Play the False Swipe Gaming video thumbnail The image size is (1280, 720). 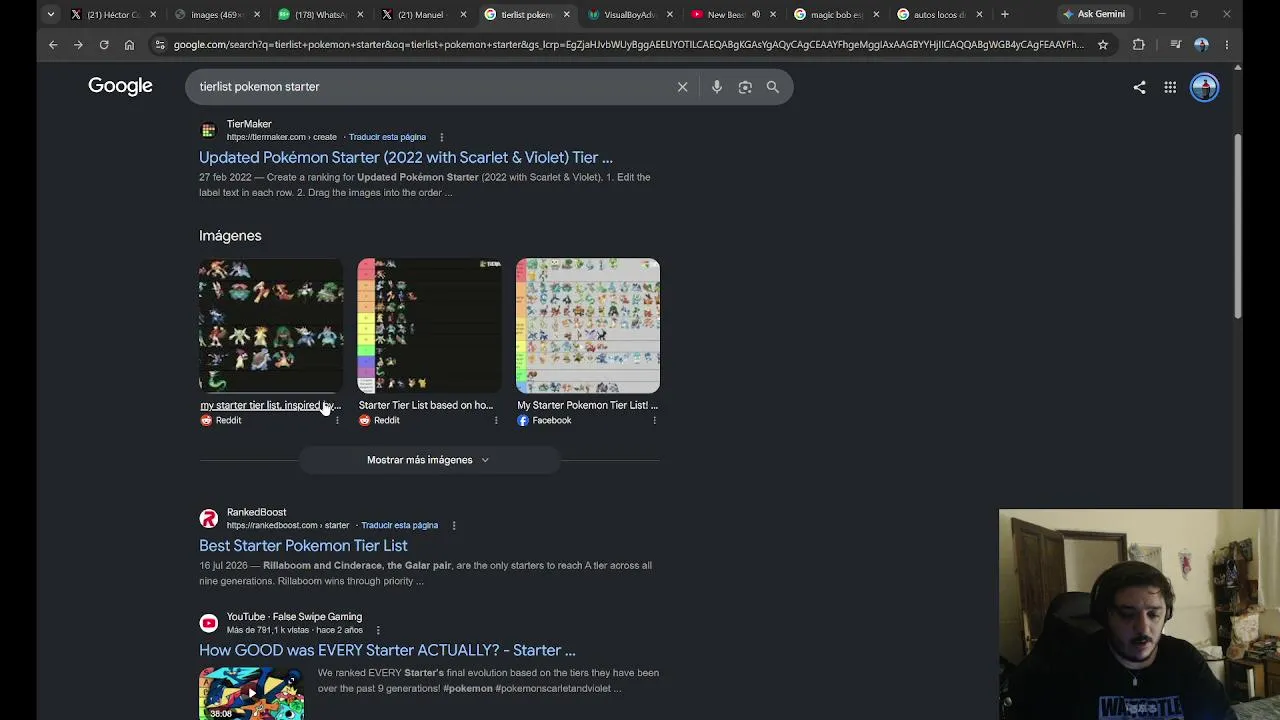pos(251,693)
